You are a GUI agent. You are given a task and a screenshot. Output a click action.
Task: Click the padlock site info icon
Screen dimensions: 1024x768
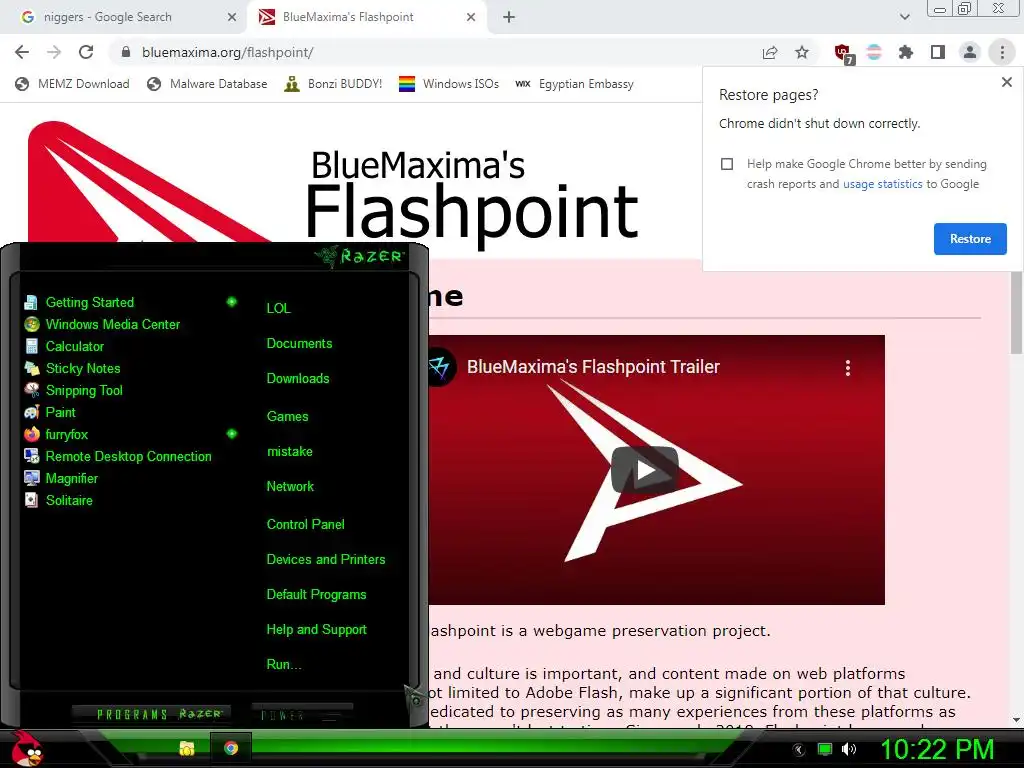point(126,52)
